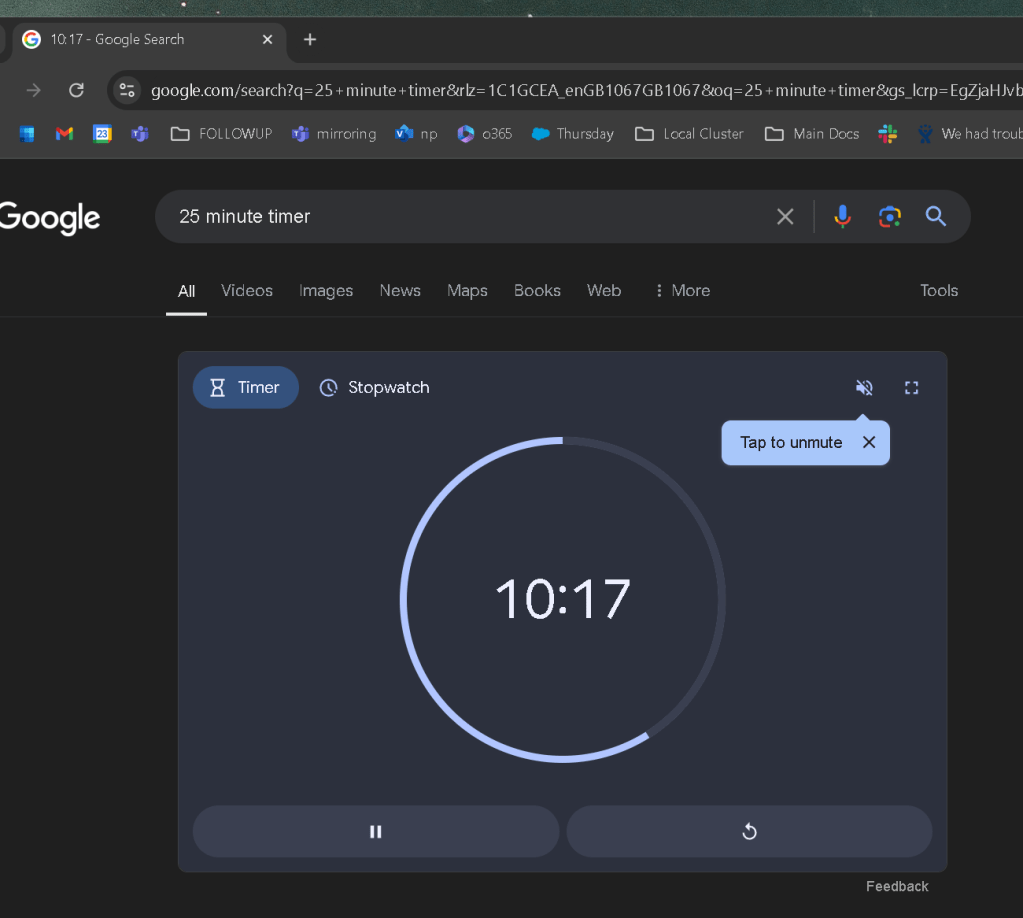Open the Google Calendar bookmark

tap(102, 134)
